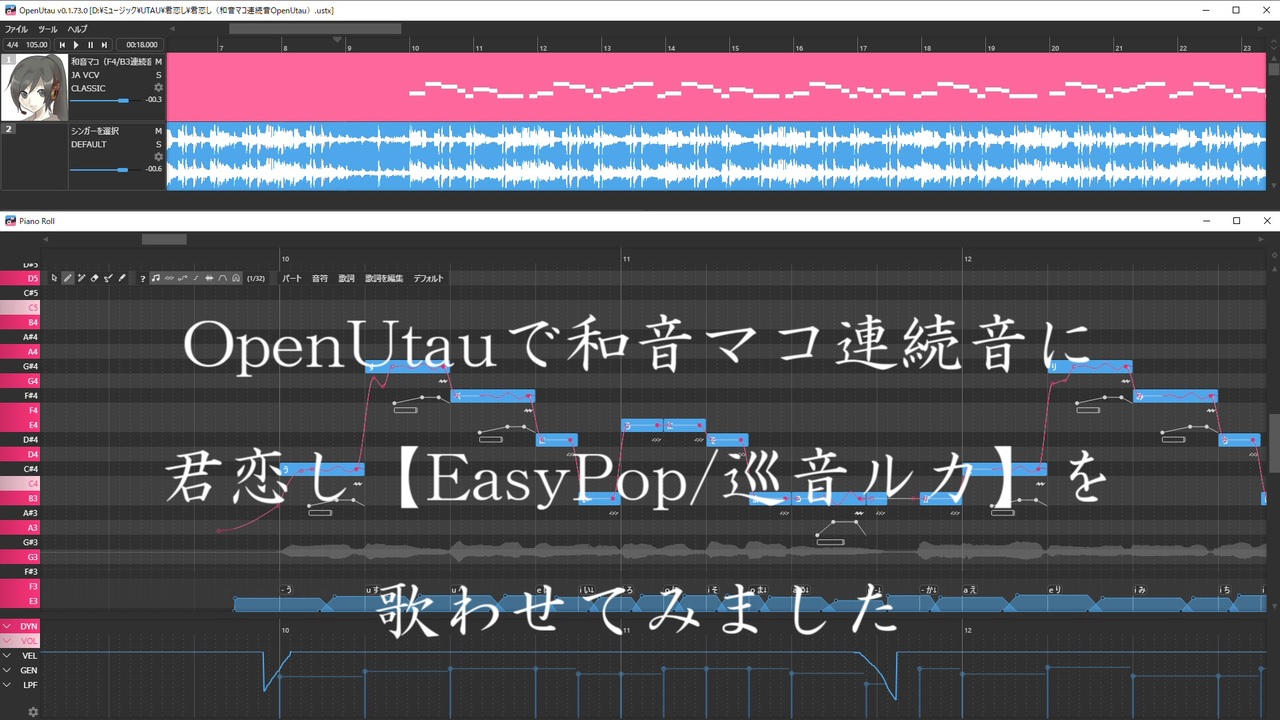Solo track 1 with the S button
The height and width of the screenshot is (720, 1280).
pos(158,75)
